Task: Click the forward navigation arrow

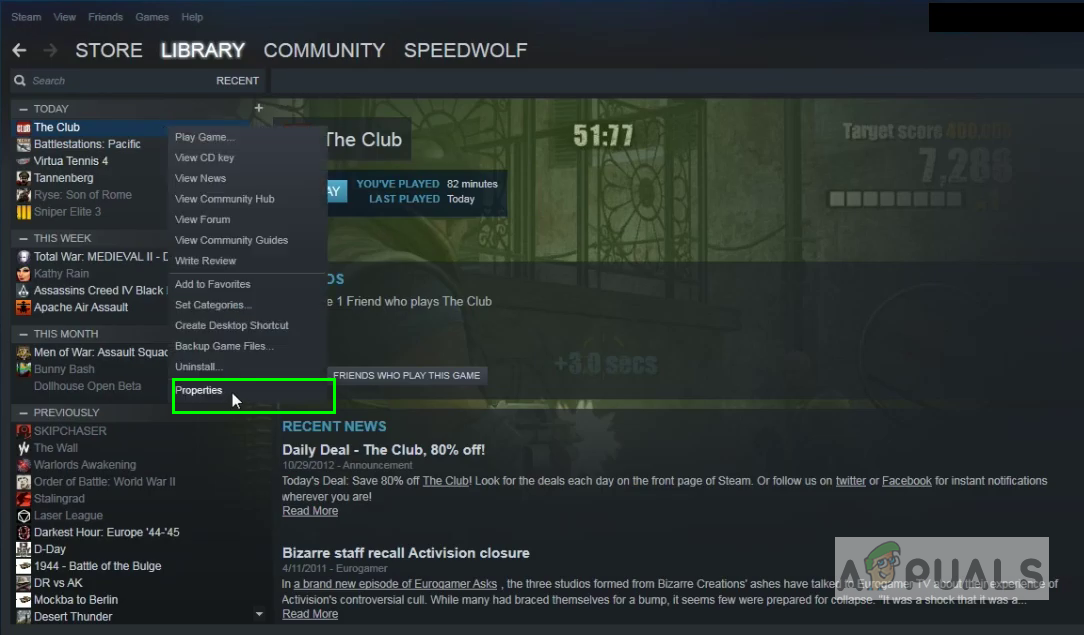Action: click(50, 50)
